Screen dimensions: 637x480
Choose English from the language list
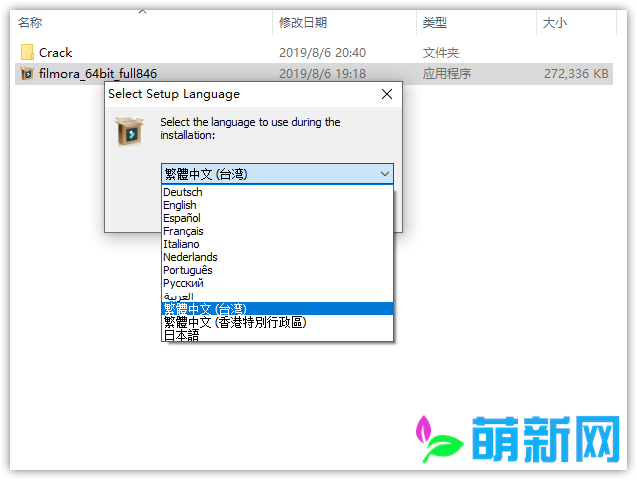click(277, 205)
